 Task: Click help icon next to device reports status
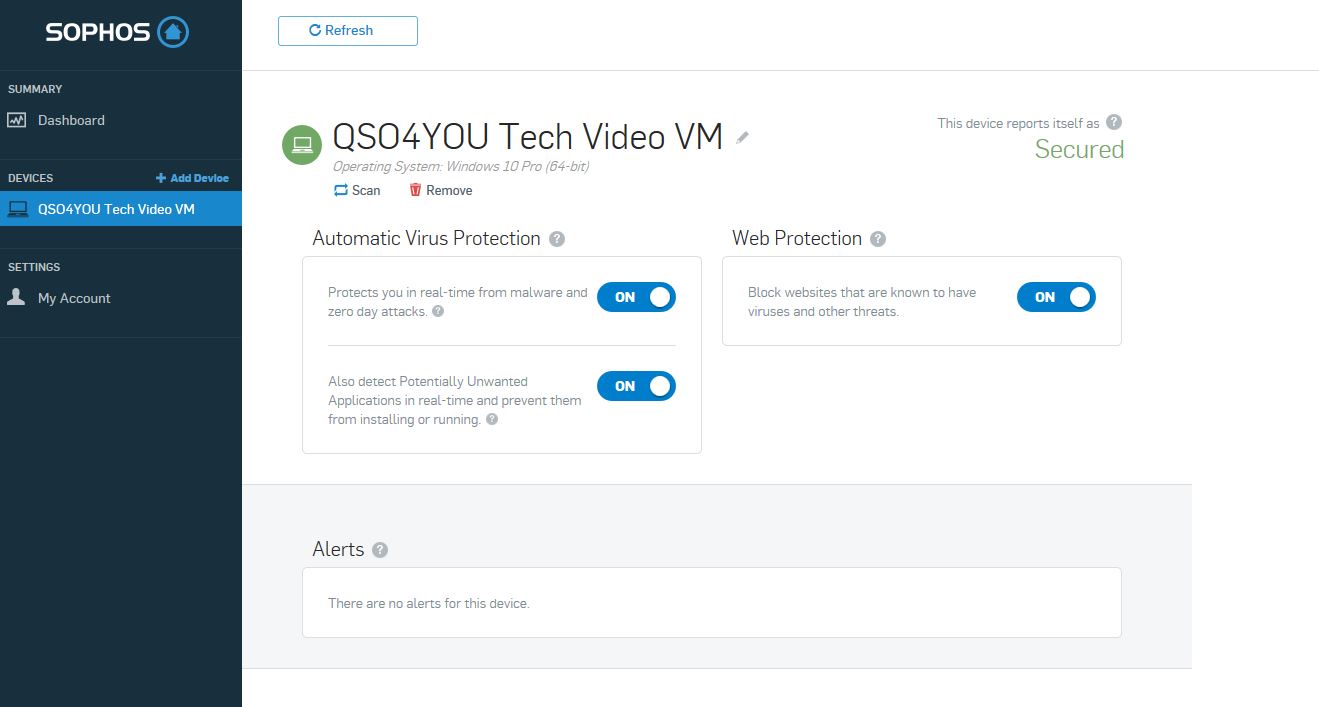1114,122
